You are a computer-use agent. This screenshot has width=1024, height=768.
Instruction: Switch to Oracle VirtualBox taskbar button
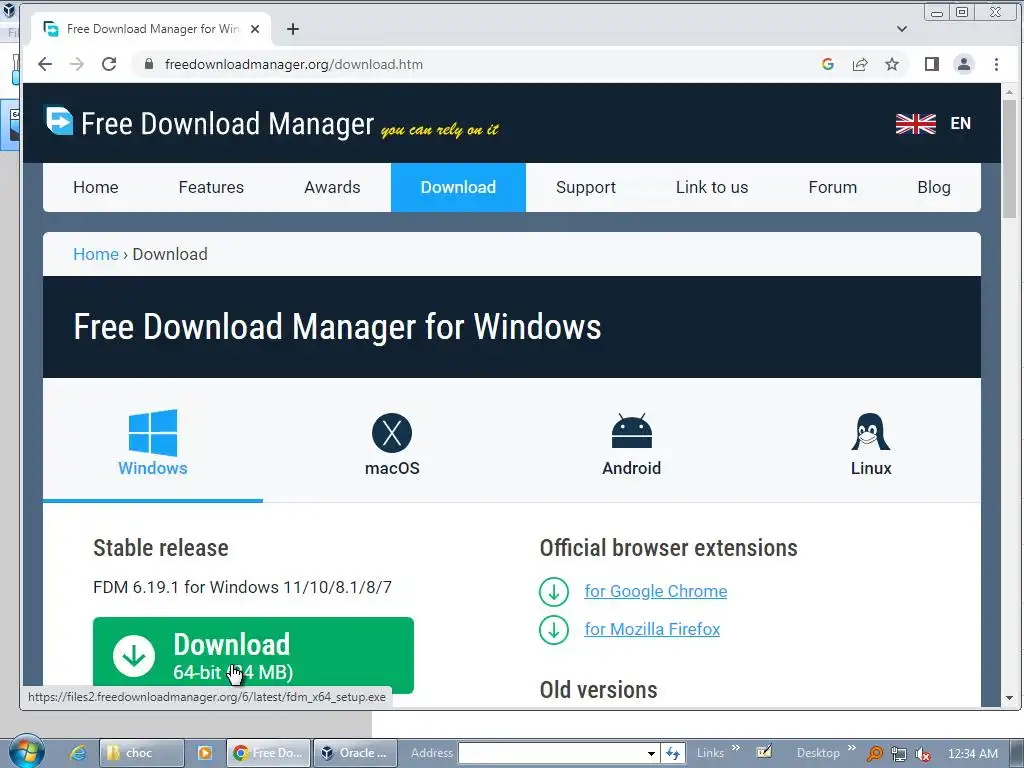click(356, 753)
